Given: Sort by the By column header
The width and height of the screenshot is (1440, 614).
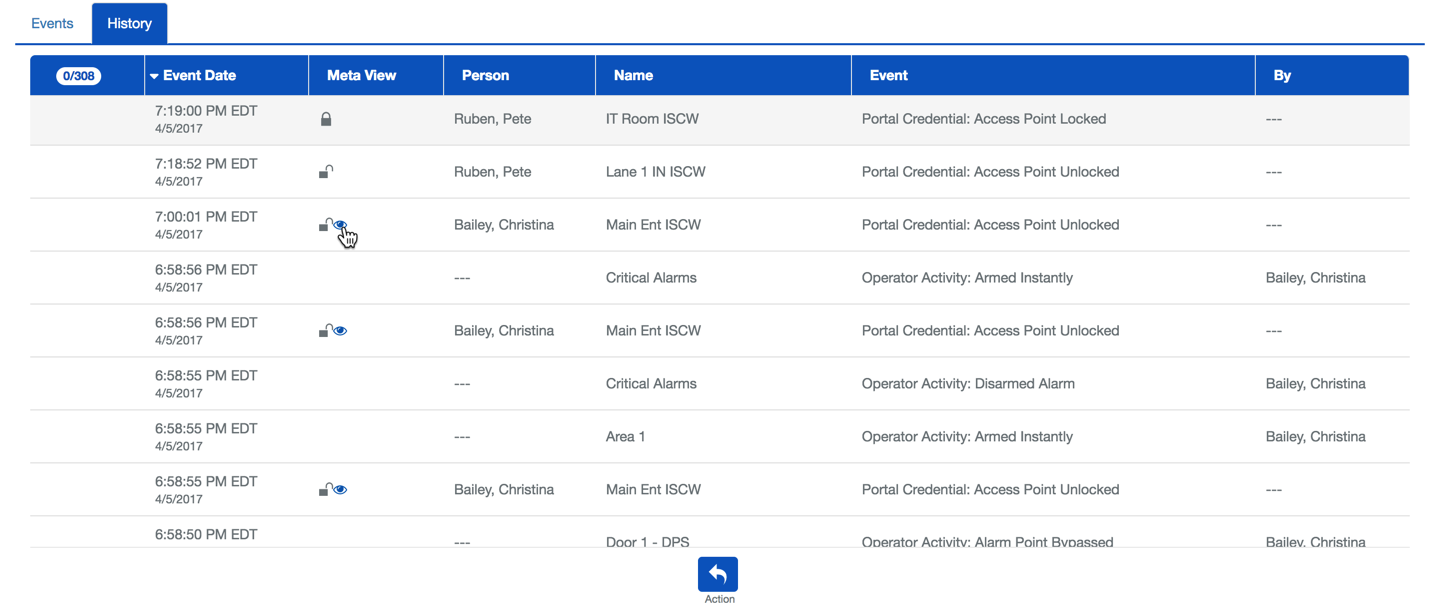Looking at the screenshot, I should (1282, 75).
